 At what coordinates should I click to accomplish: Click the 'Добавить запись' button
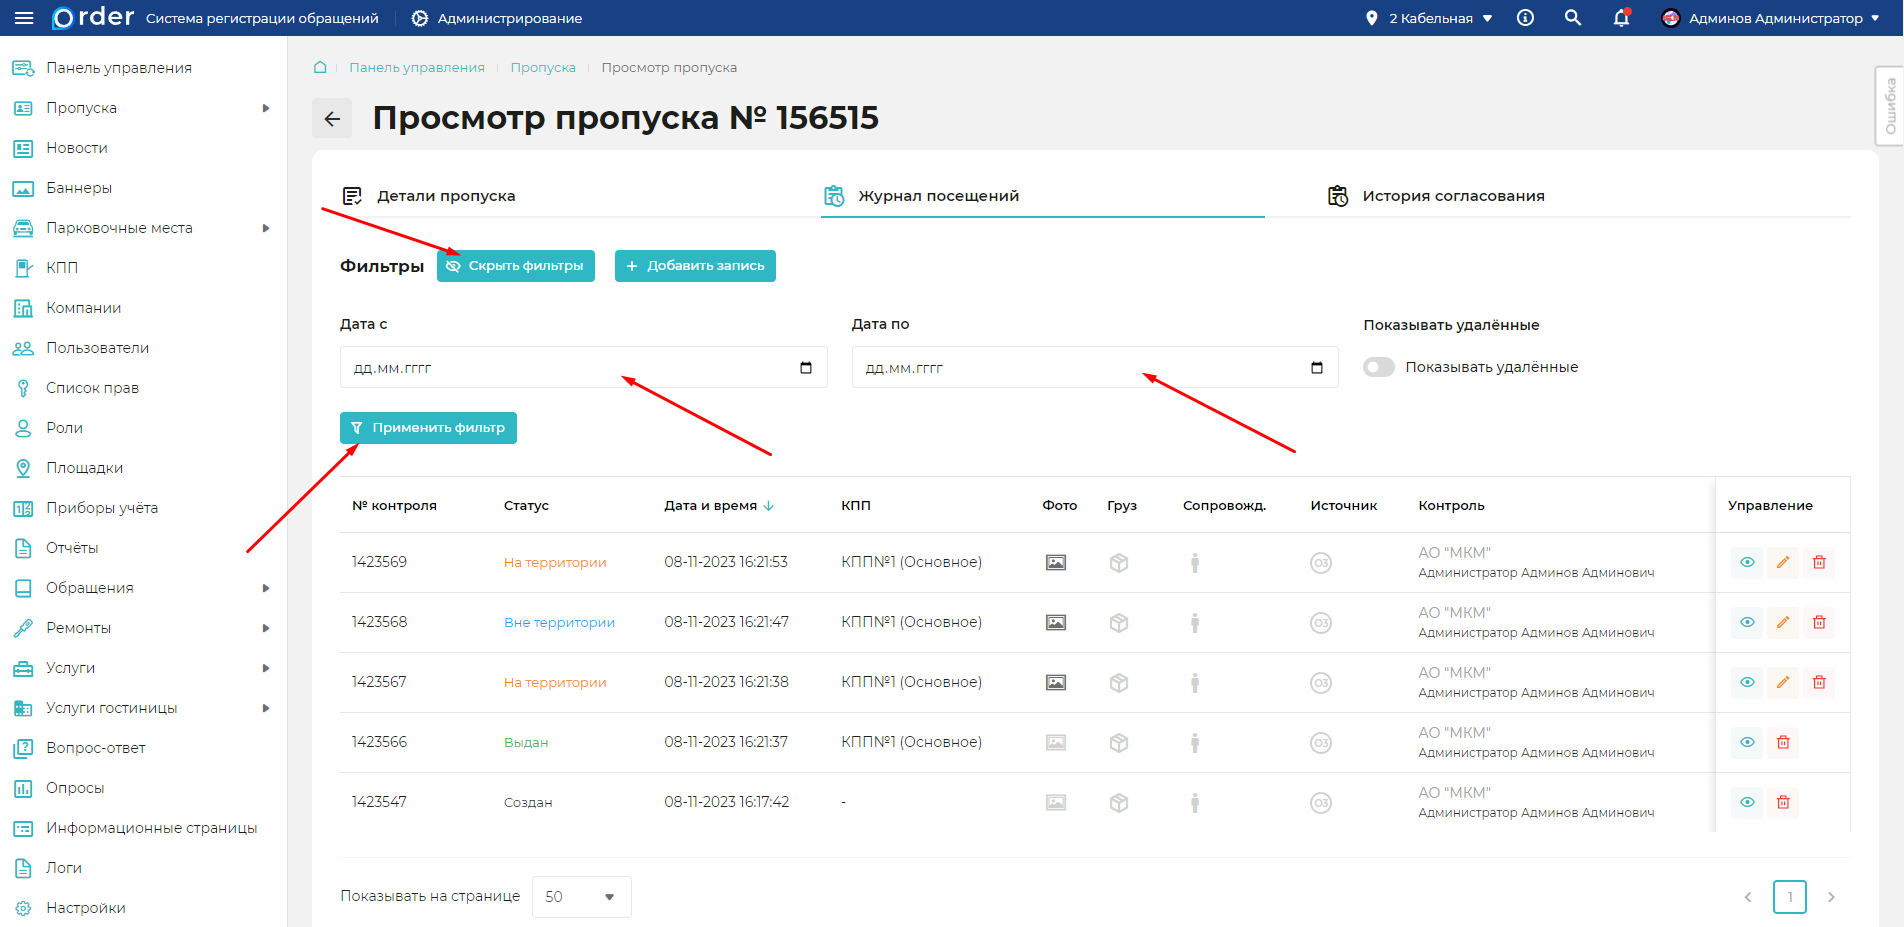click(x=695, y=266)
